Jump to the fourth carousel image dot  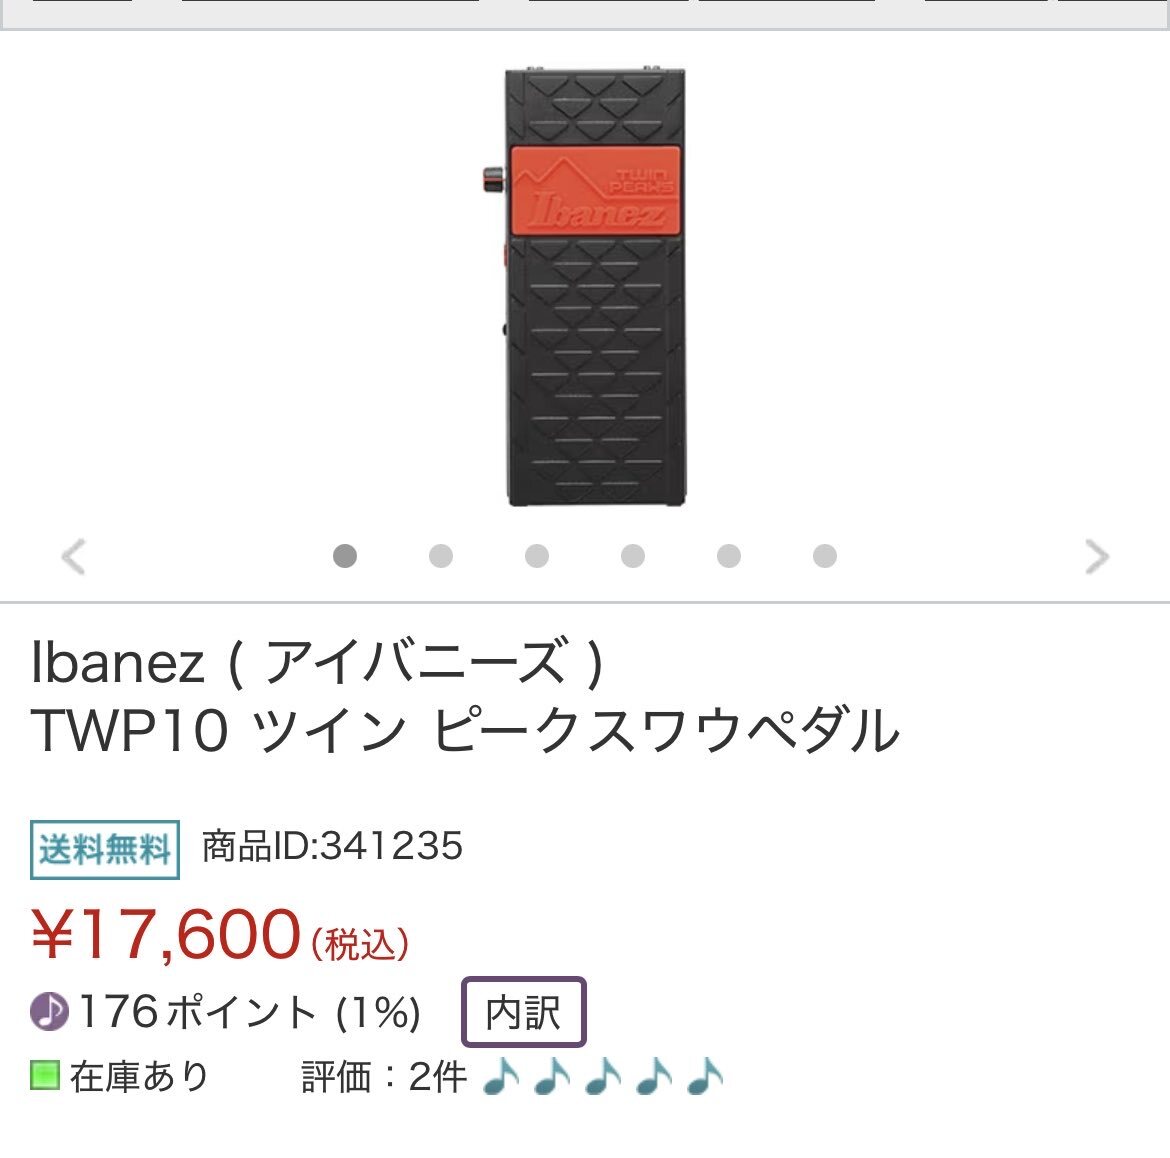(x=633, y=556)
